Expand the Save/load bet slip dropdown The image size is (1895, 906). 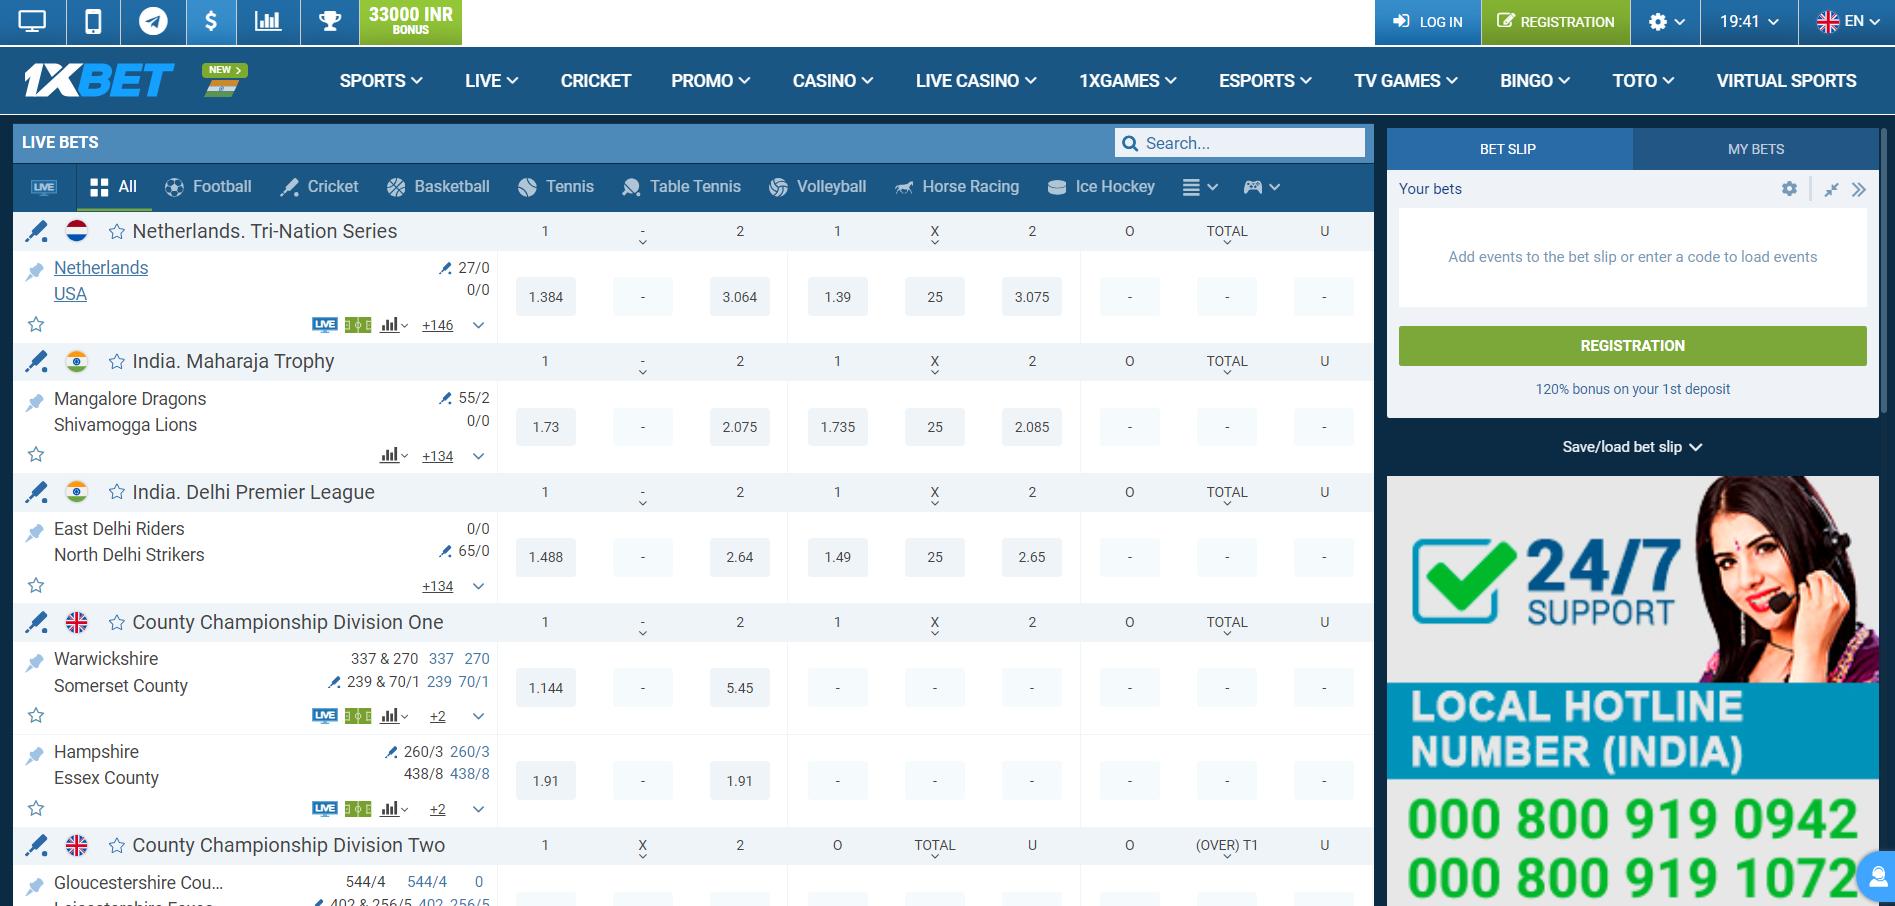tap(1632, 447)
